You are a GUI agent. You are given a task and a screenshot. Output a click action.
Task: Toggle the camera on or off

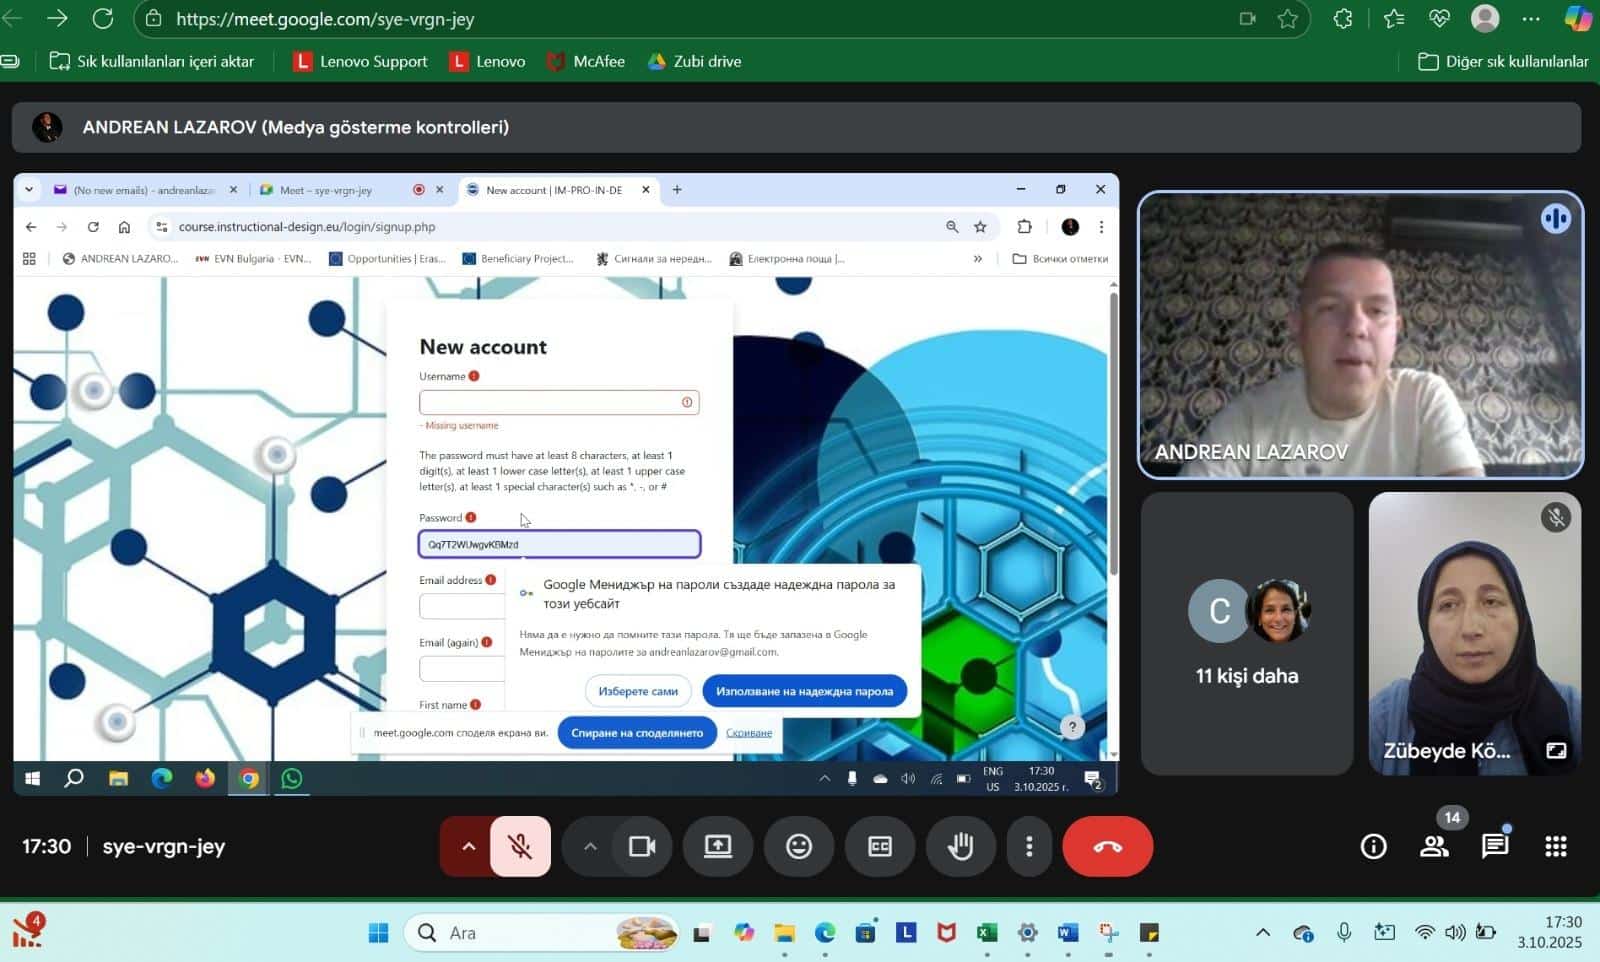642,846
